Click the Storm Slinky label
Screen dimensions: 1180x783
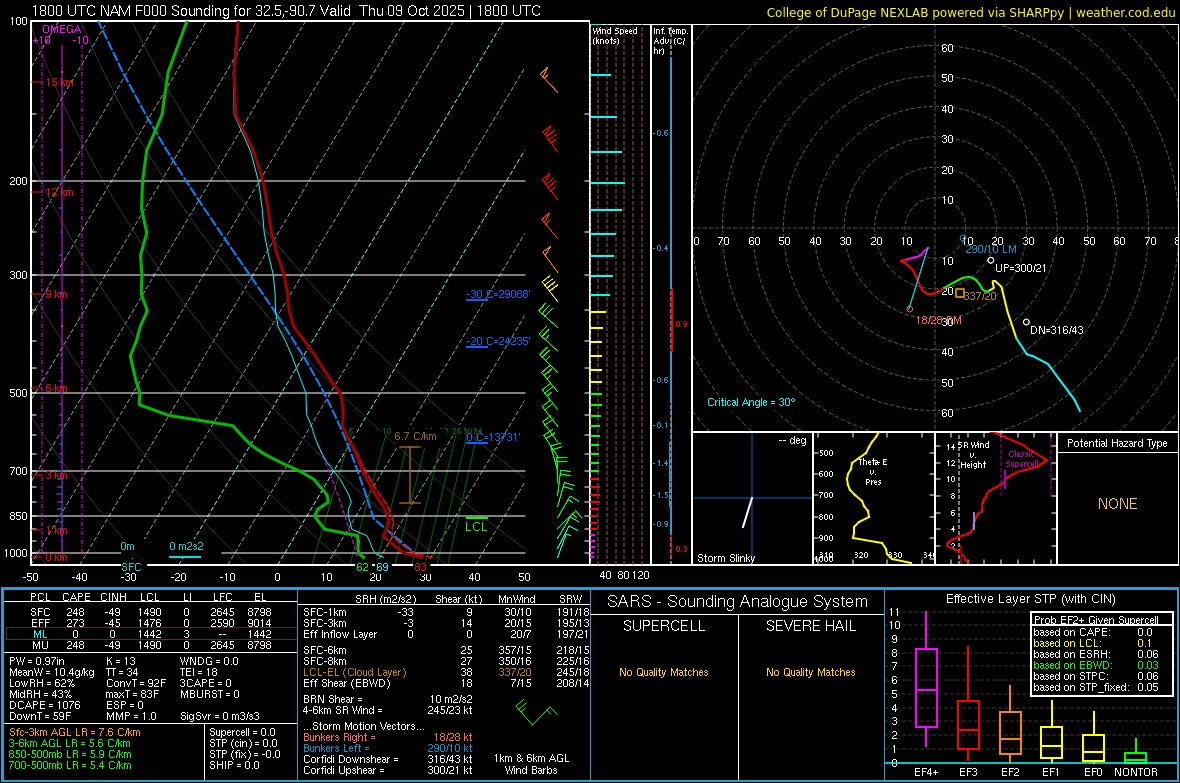click(726, 558)
